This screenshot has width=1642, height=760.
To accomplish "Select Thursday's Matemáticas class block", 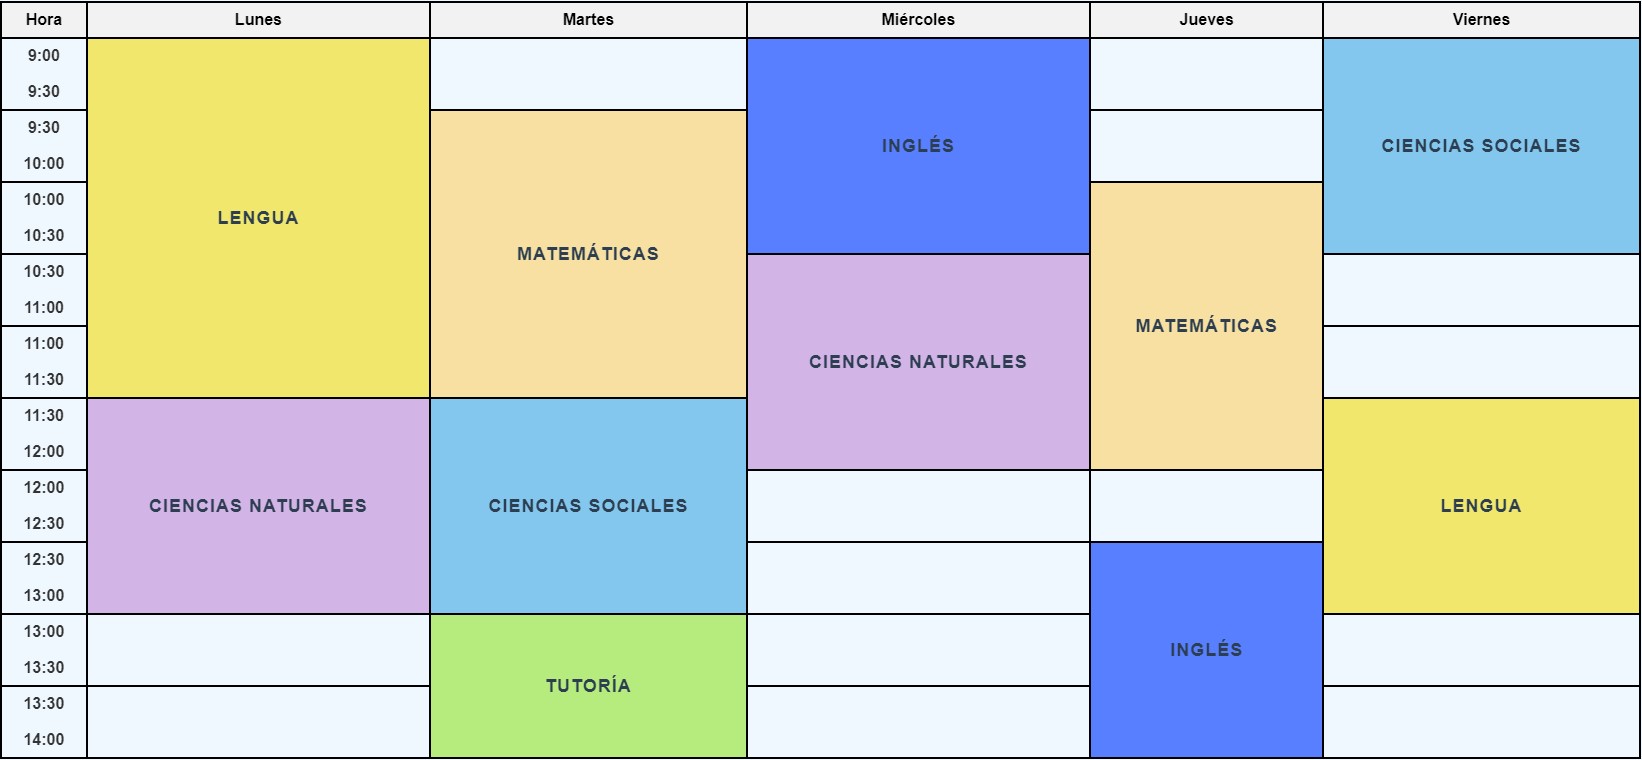I will 1206,326.
